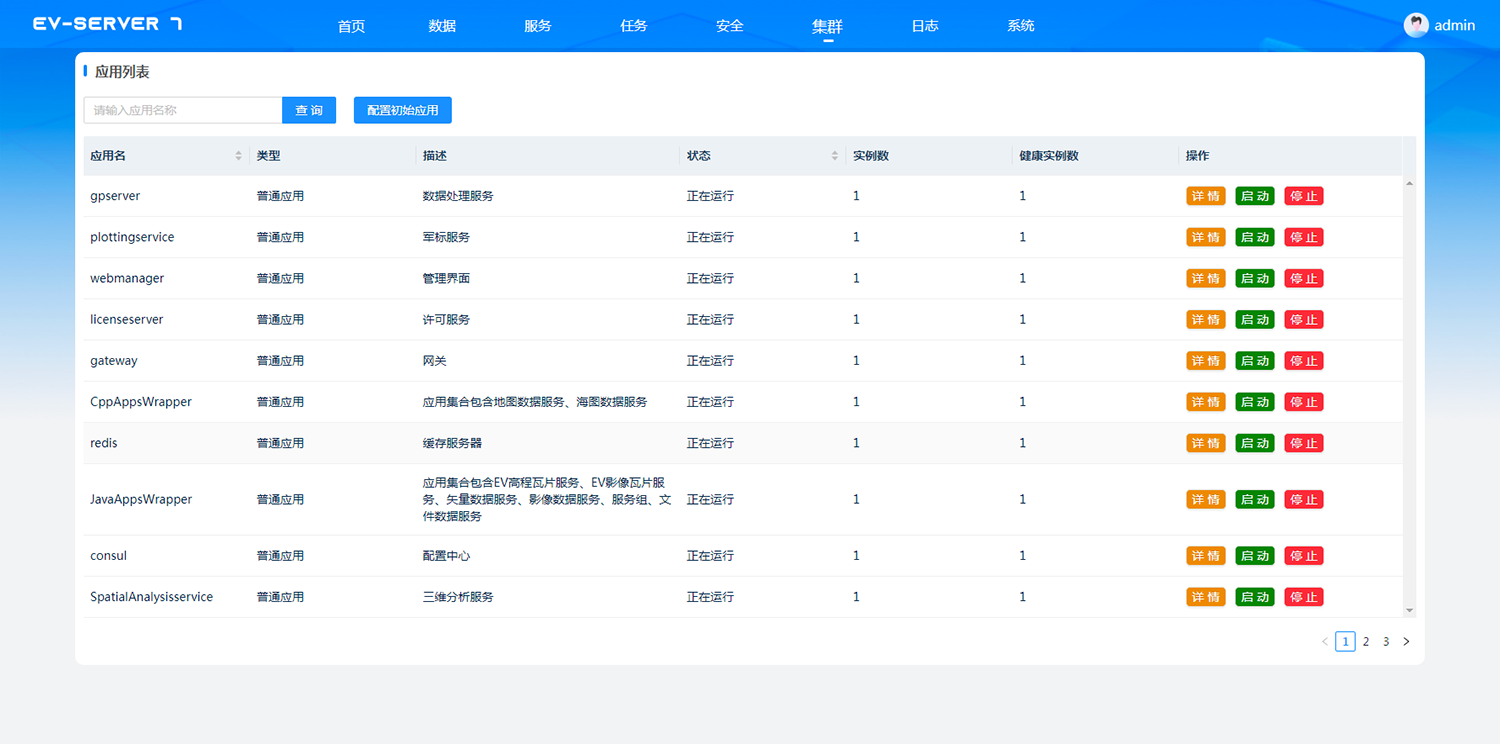Go to next page arrow
The width and height of the screenshot is (1500, 744).
coord(1406,642)
